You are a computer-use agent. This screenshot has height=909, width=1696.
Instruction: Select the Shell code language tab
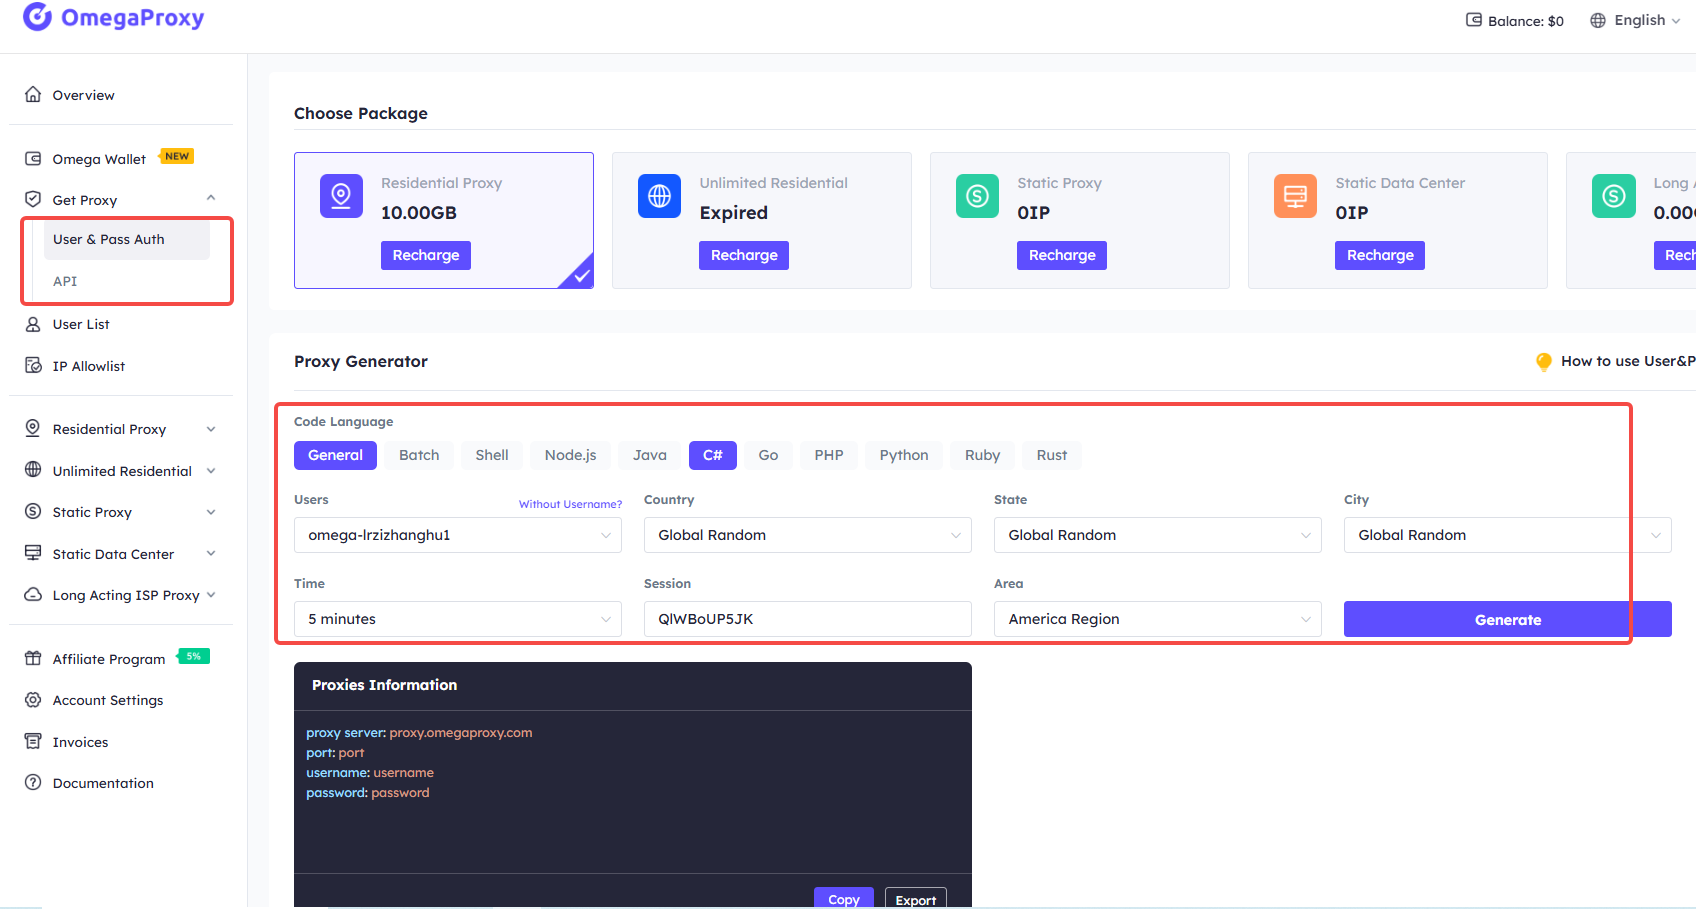coord(492,455)
